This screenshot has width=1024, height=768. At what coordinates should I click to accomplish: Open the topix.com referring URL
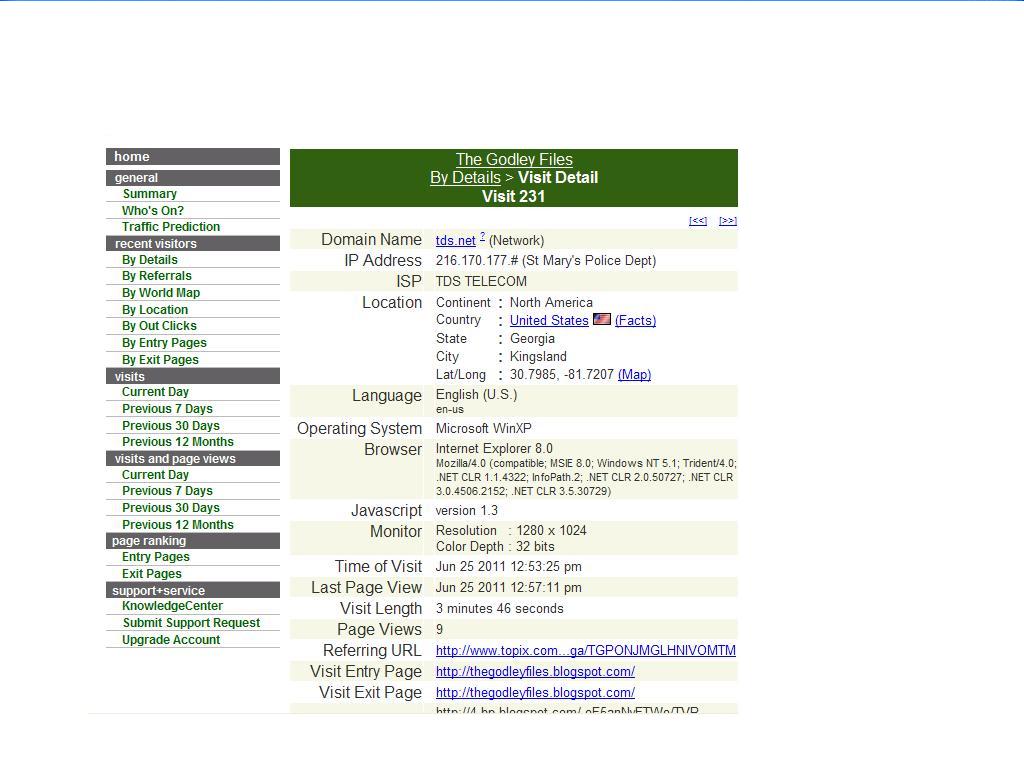tap(586, 650)
